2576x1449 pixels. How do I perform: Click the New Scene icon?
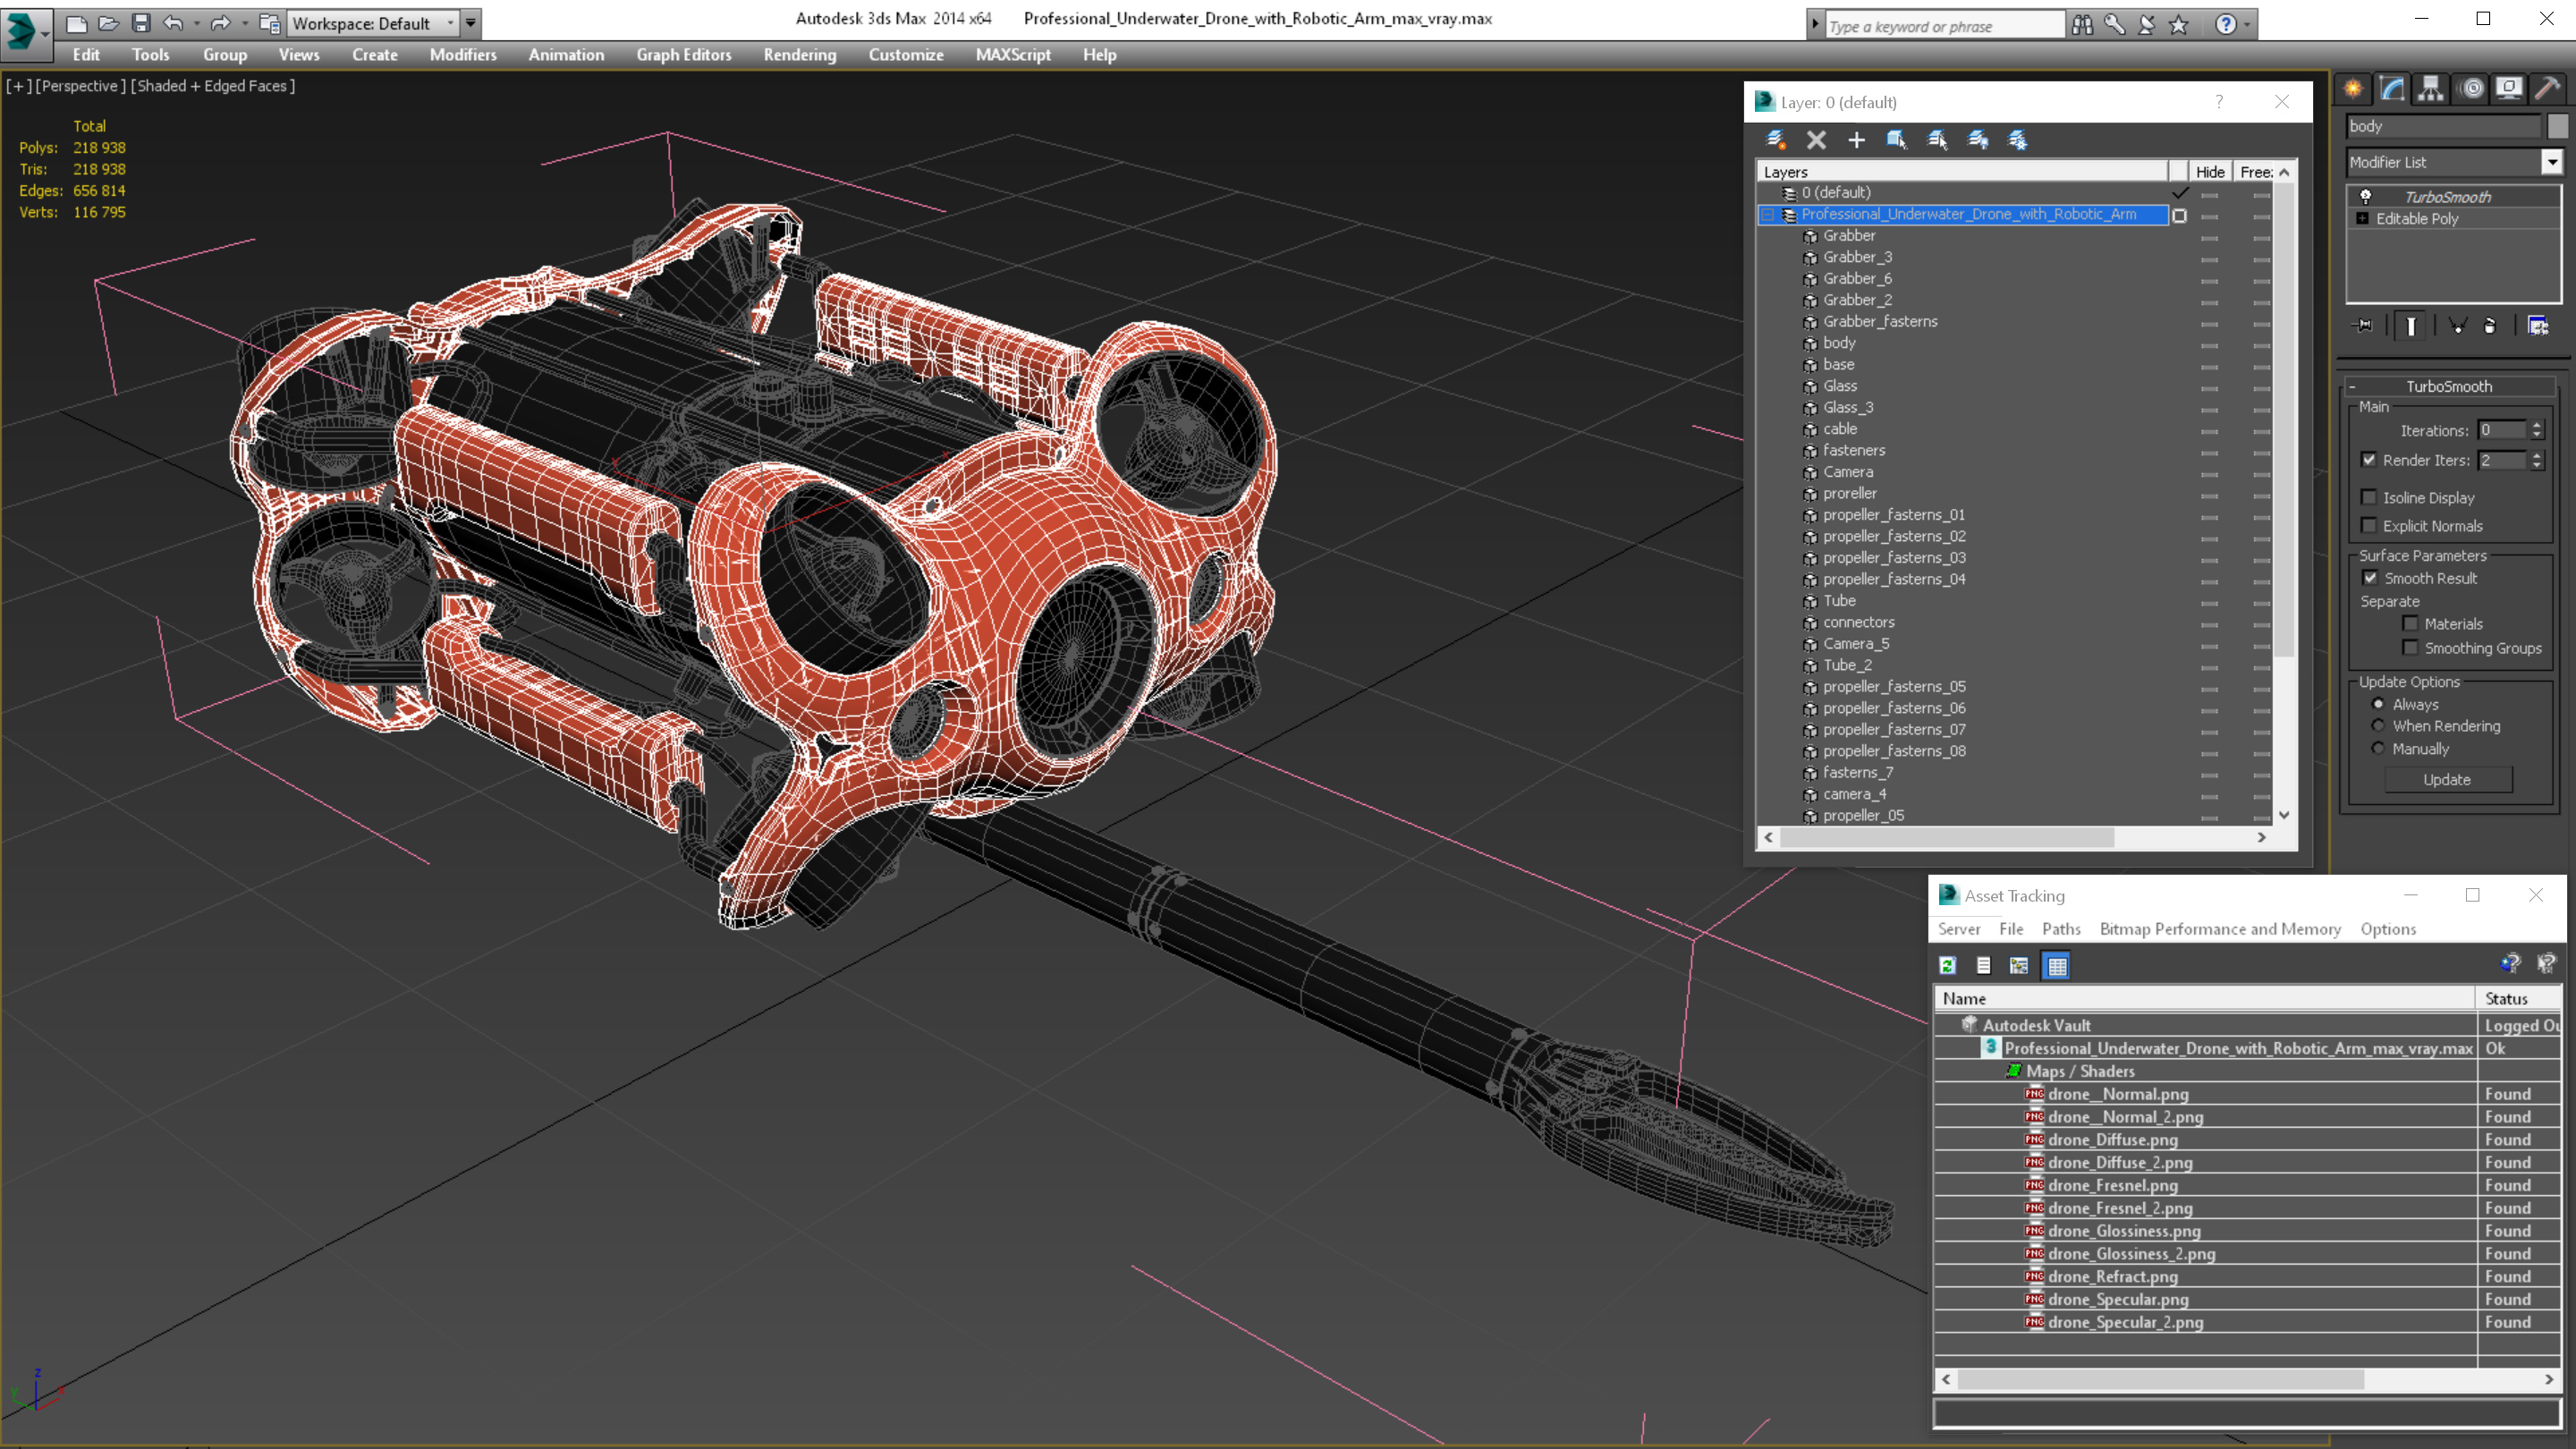point(76,23)
